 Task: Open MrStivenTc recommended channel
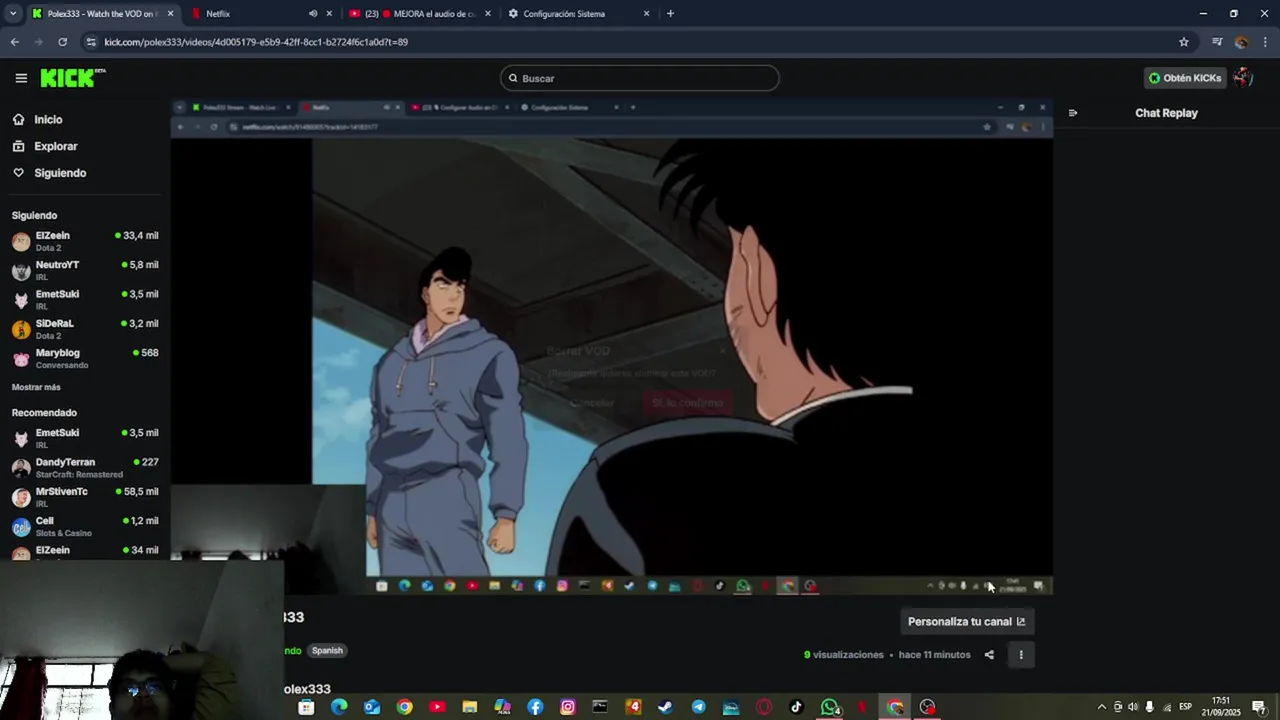point(84,497)
